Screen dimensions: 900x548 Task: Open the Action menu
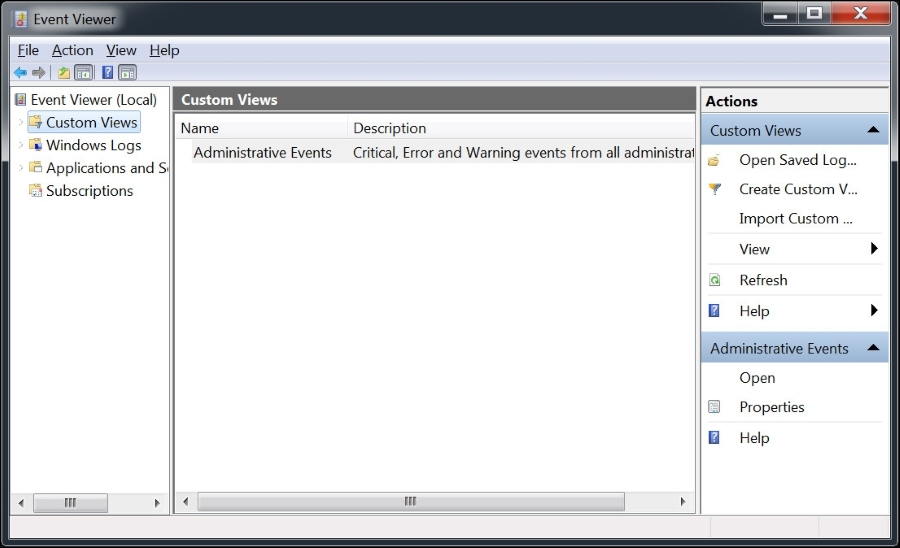point(72,50)
